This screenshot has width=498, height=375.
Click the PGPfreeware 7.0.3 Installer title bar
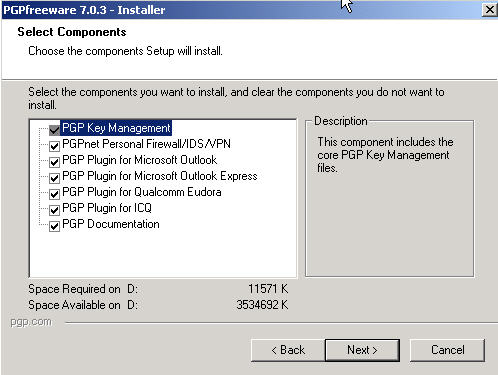(x=242, y=10)
